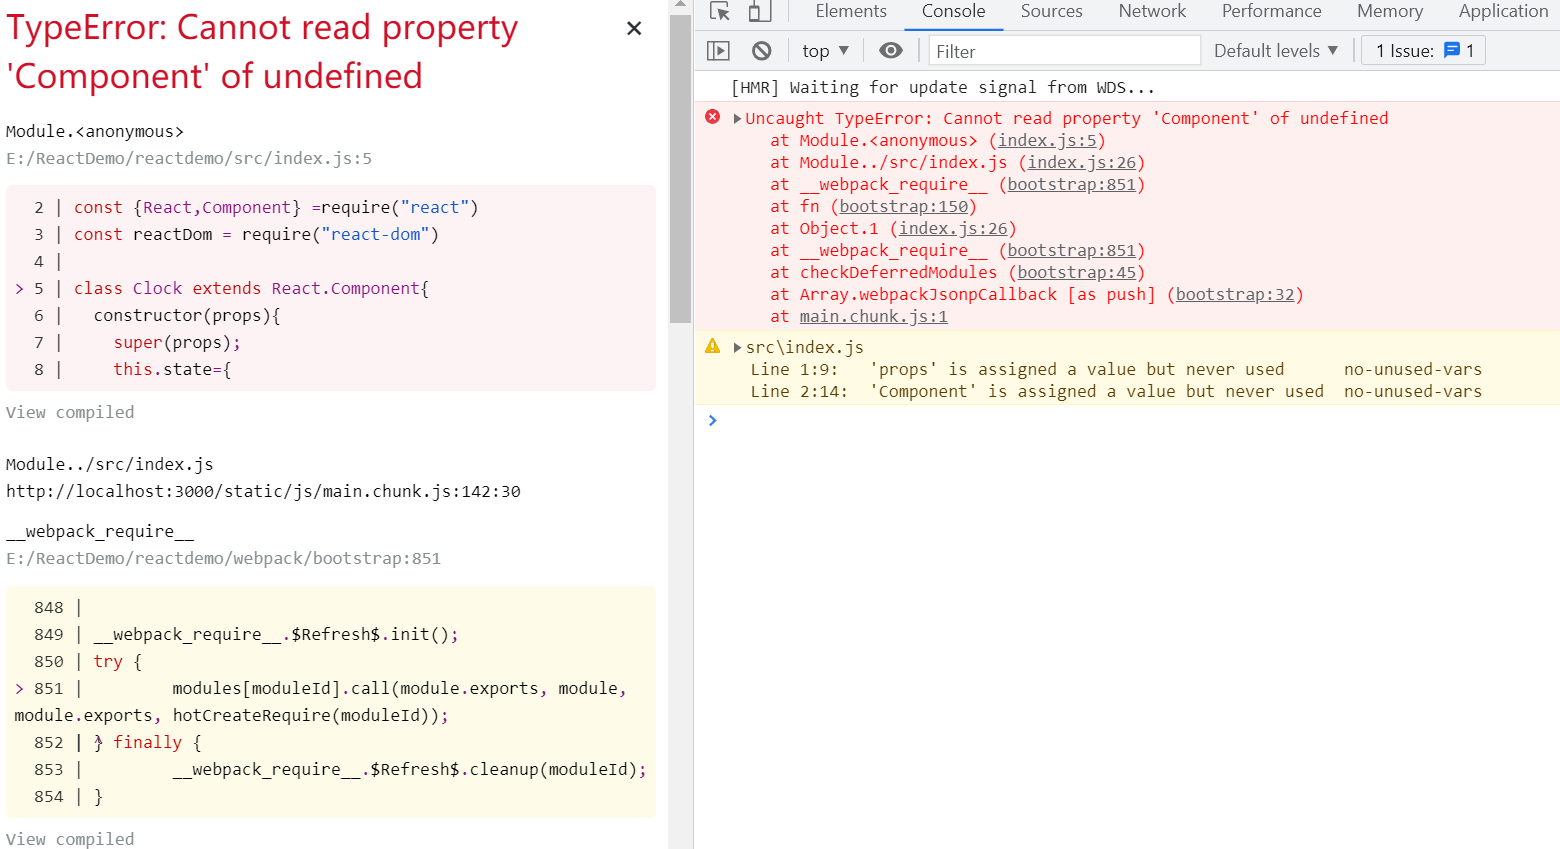The height and width of the screenshot is (849, 1560).
Task: Open the index.js:26 link after Module../src/index.js
Action: click(1082, 163)
